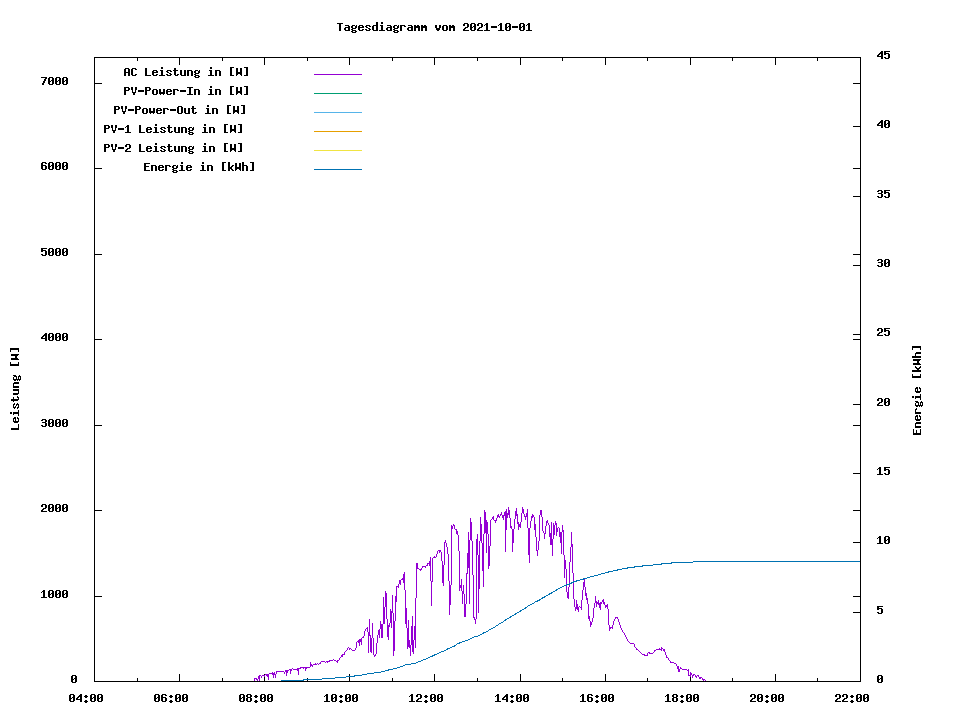Select the Energie in [kWh] legend label
The width and height of the screenshot is (960, 720).
(199, 167)
